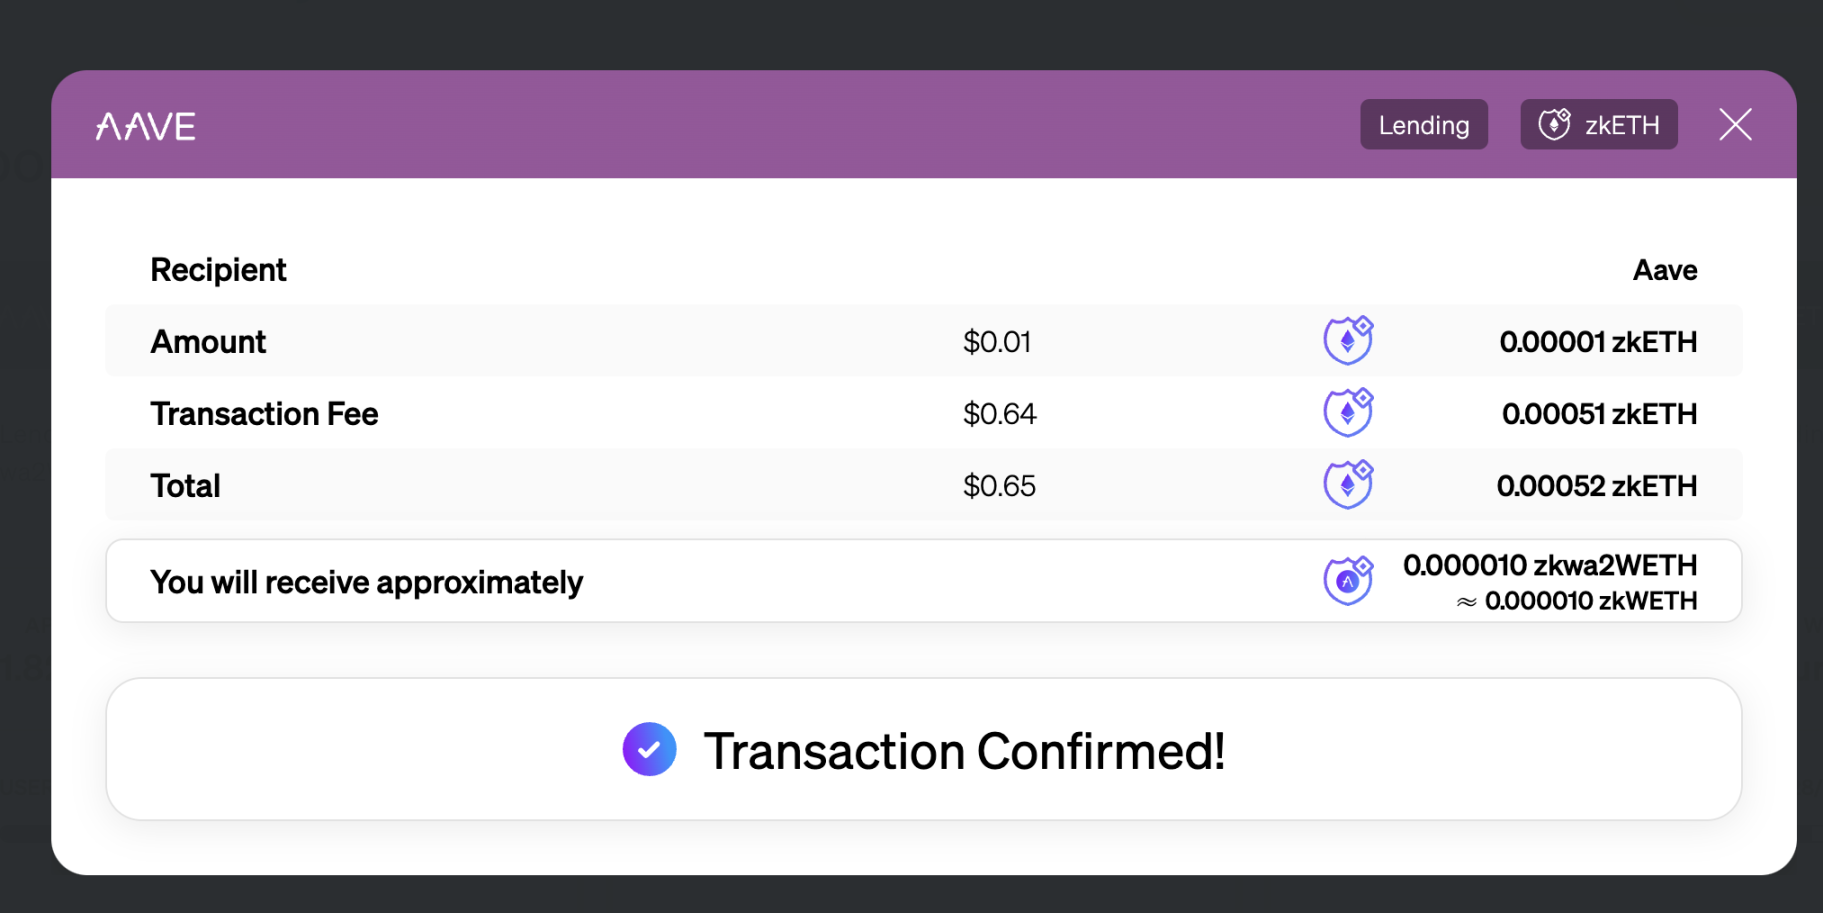The width and height of the screenshot is (1823, 913).
Task: Click the 0.00051 zkETH fee text
Action: pyautogui.click(x=1598, y=414)
